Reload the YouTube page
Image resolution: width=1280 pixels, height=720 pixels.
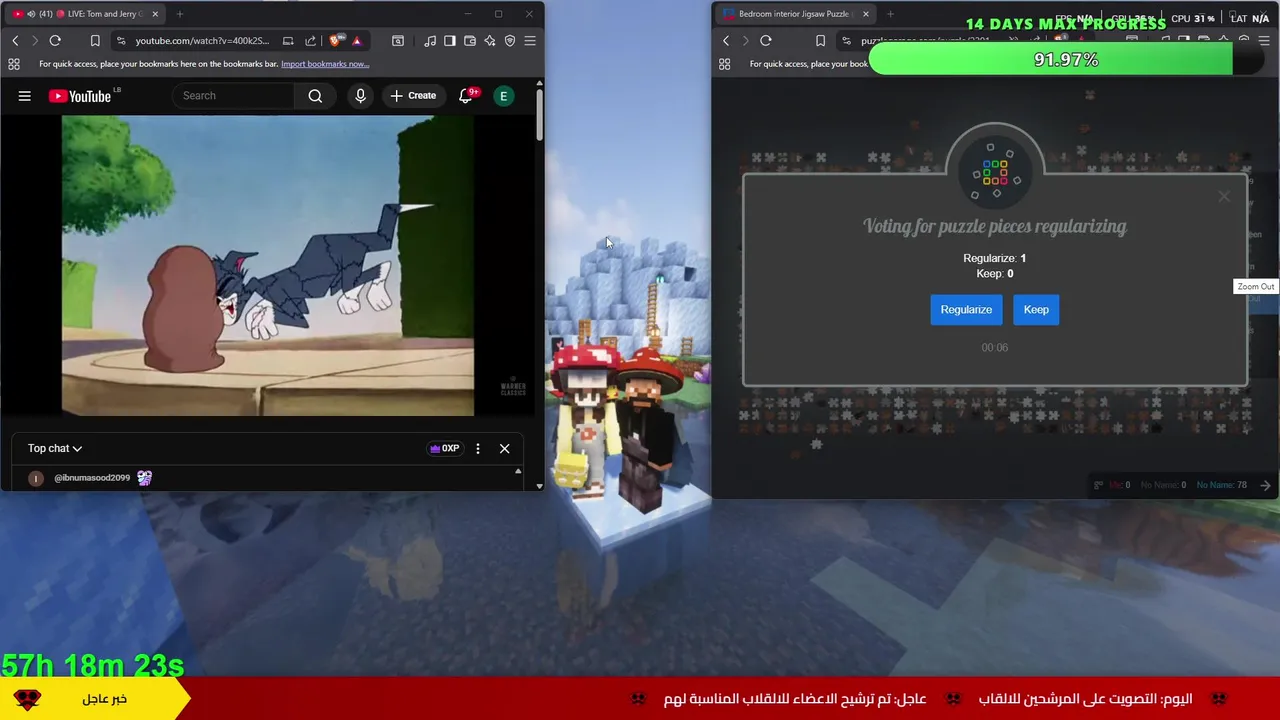pyautogui.click(x=55, y=40)
